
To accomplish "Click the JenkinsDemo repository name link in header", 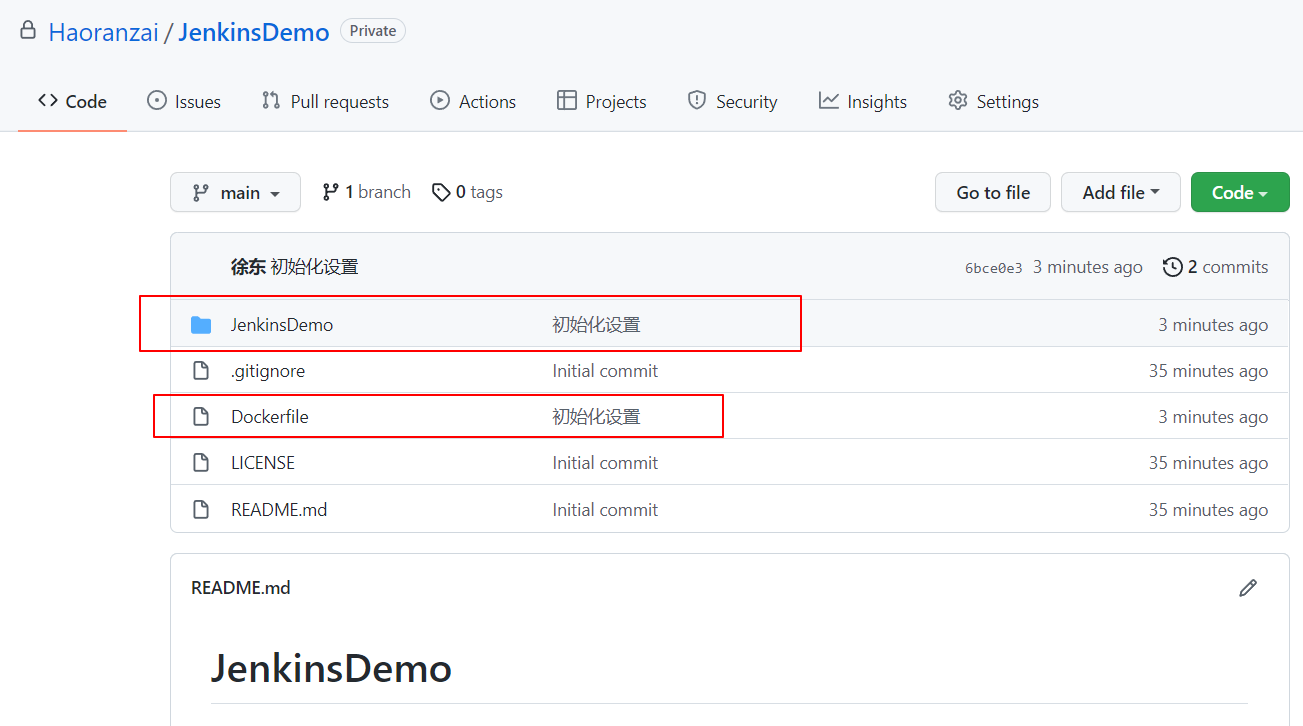I will pyautogui.click(x=254, y=32).
